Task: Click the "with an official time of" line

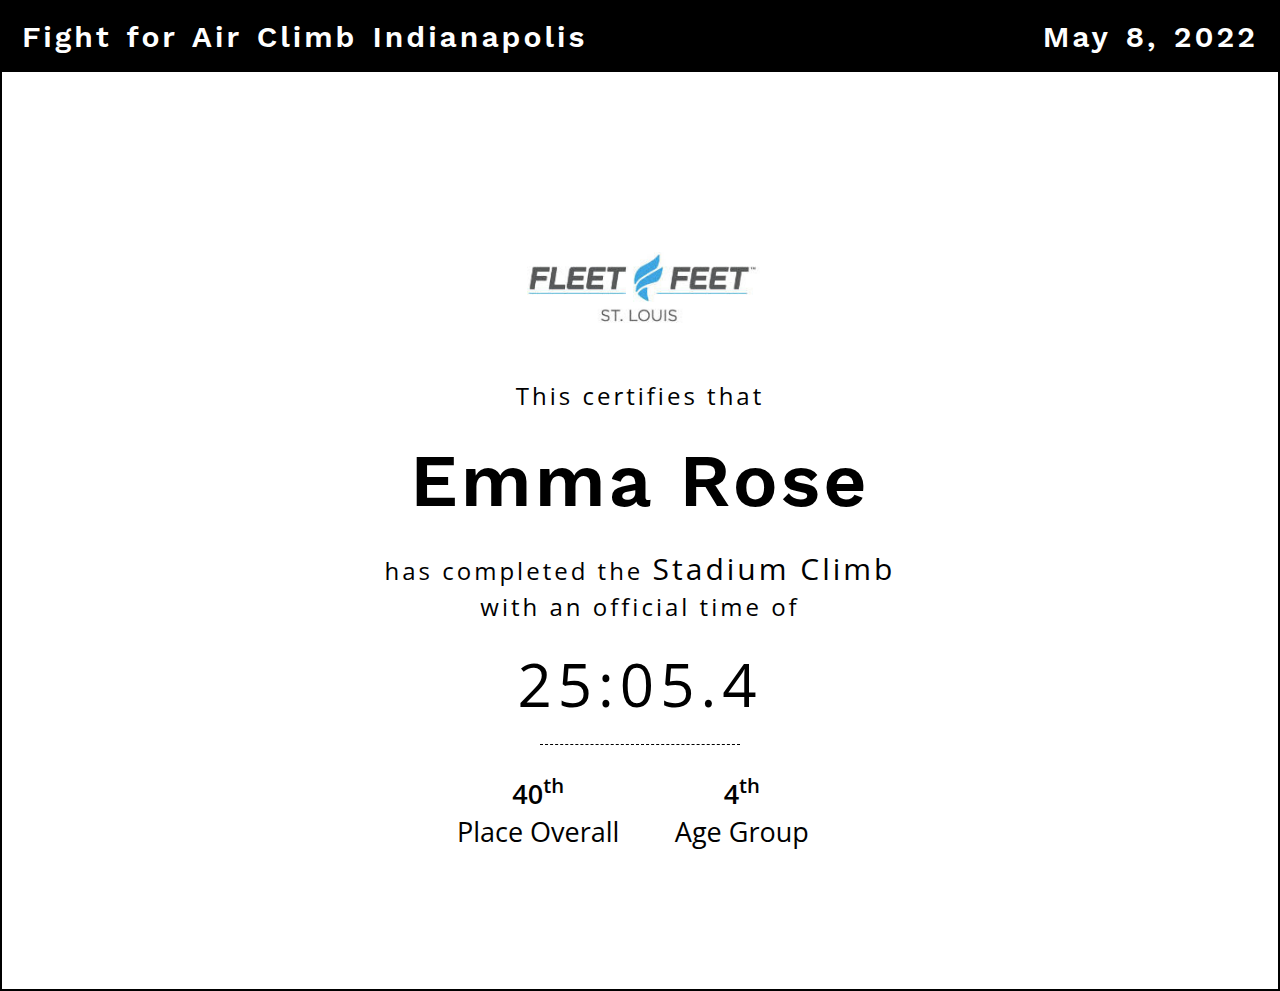Action: pos(639,608)
